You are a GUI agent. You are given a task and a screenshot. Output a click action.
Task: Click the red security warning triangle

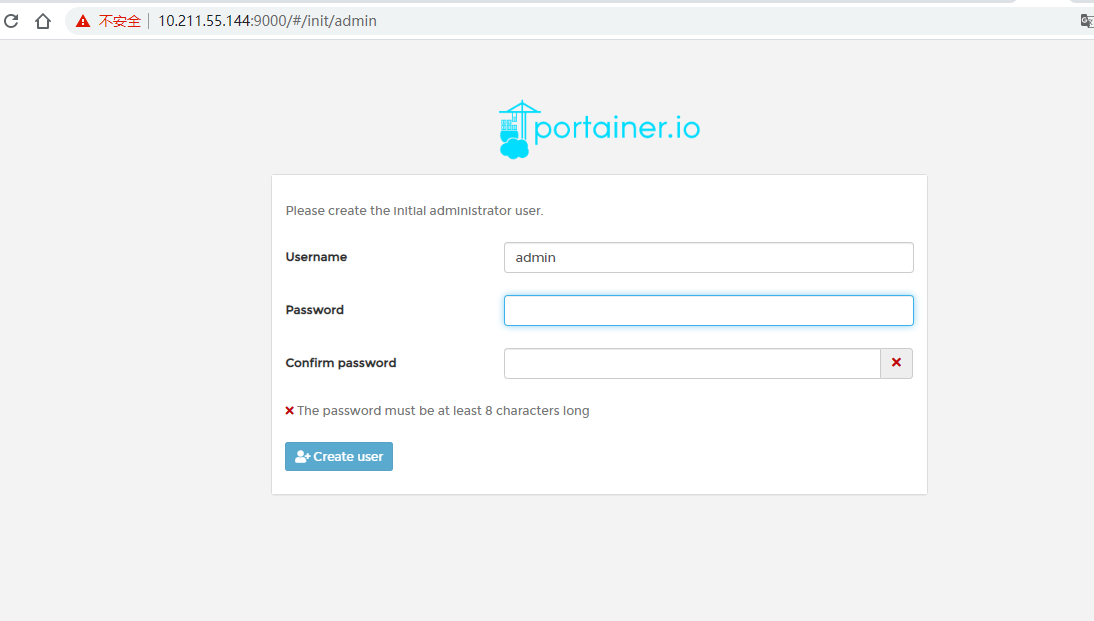coord(83,21)
